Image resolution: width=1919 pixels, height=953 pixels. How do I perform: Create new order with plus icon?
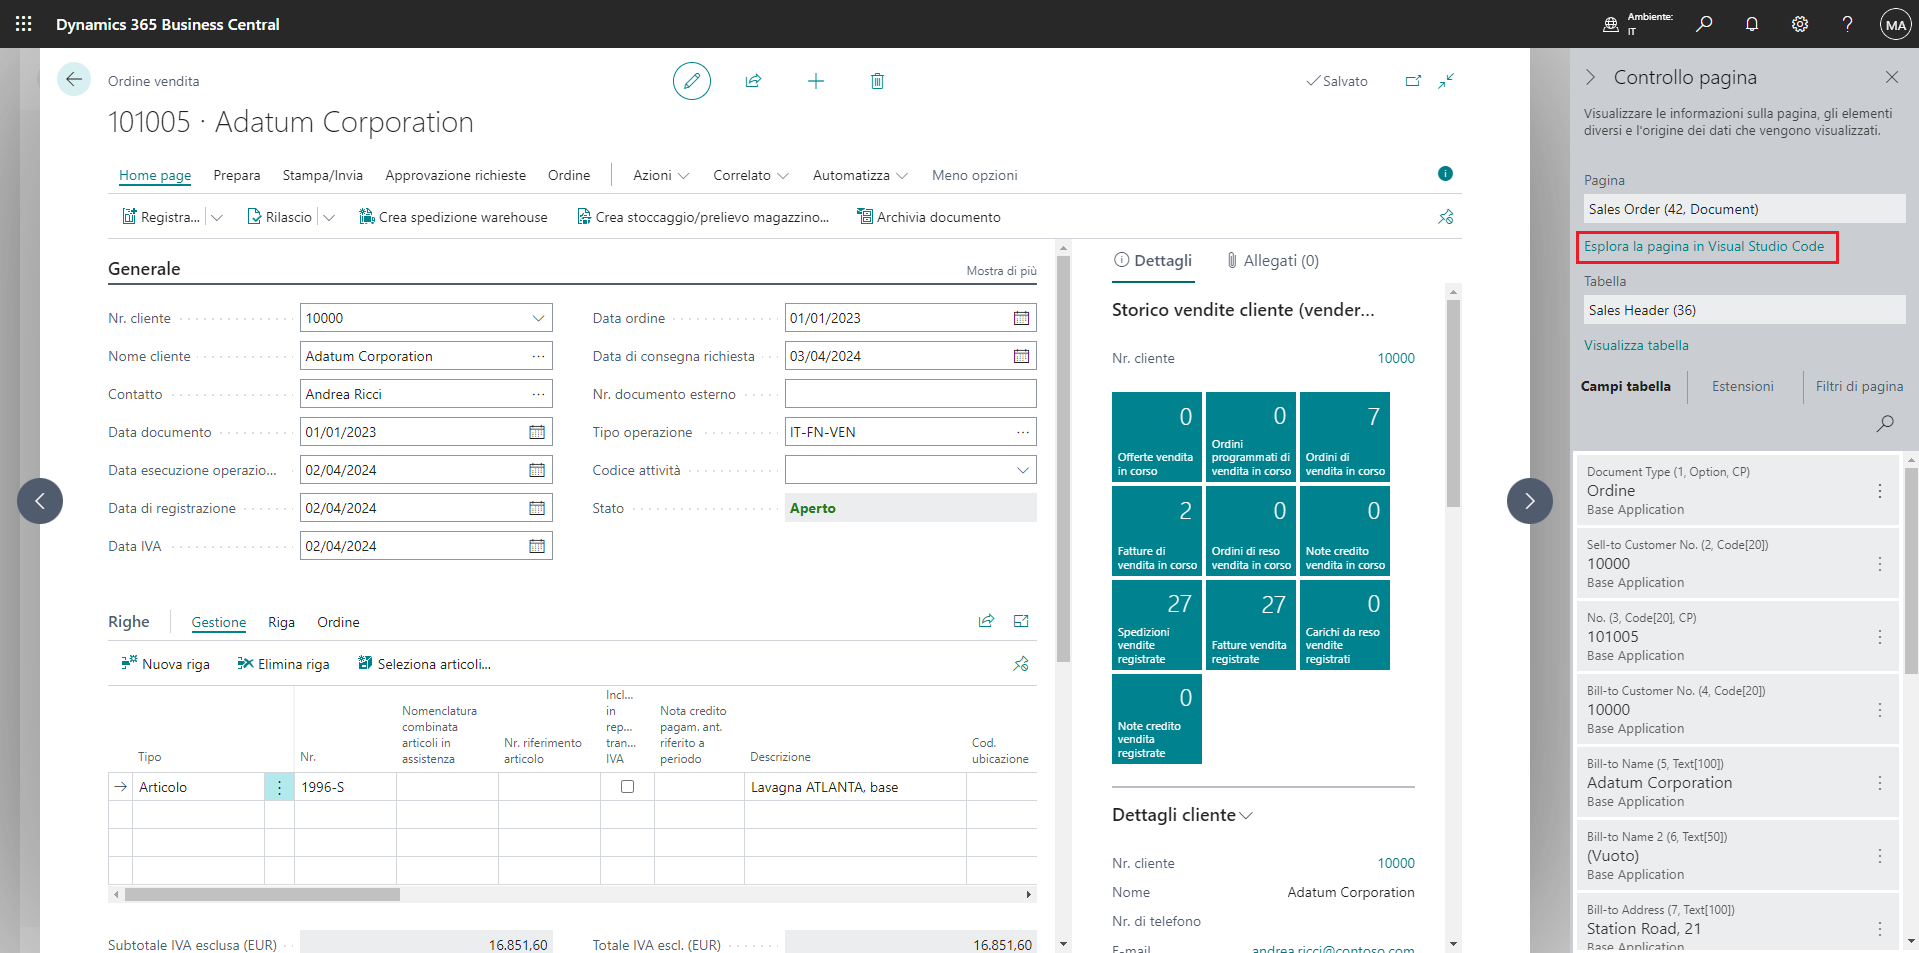coord(816,81)
